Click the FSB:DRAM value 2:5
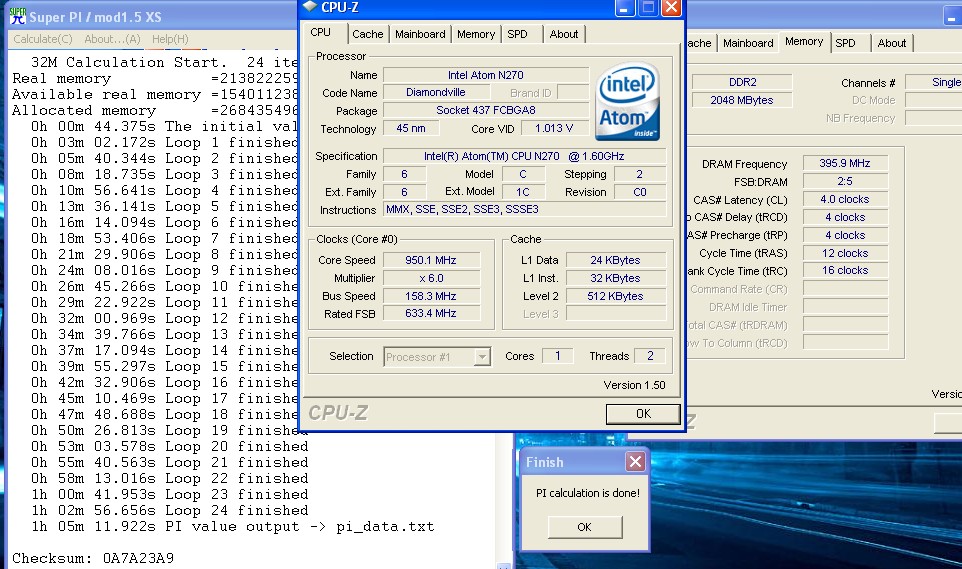This screenshot has width=962, height=569. [845, 181]
